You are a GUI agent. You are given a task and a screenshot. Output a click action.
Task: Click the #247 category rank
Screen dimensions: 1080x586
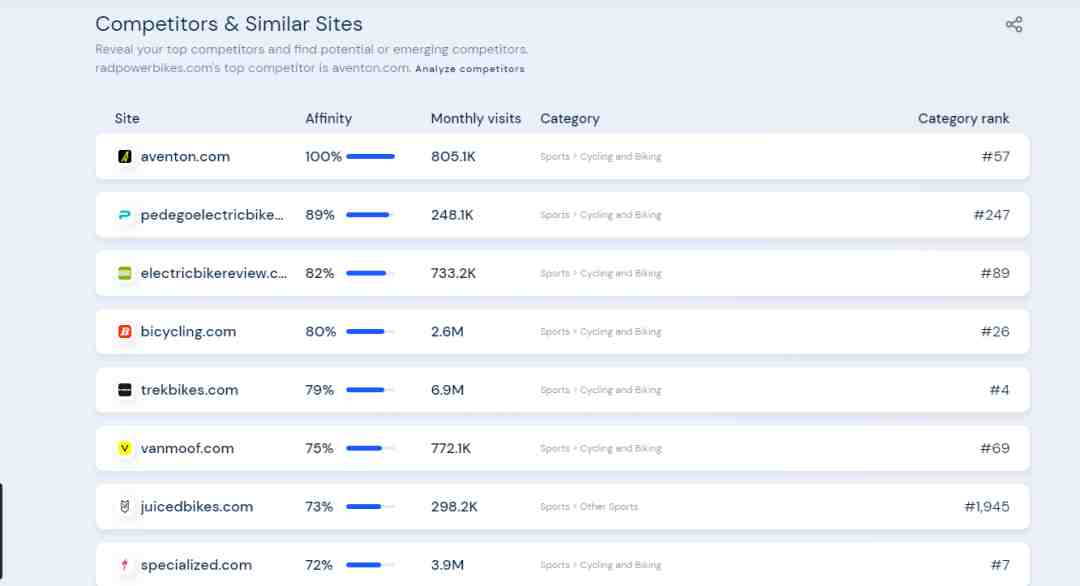tap(992, 215)
